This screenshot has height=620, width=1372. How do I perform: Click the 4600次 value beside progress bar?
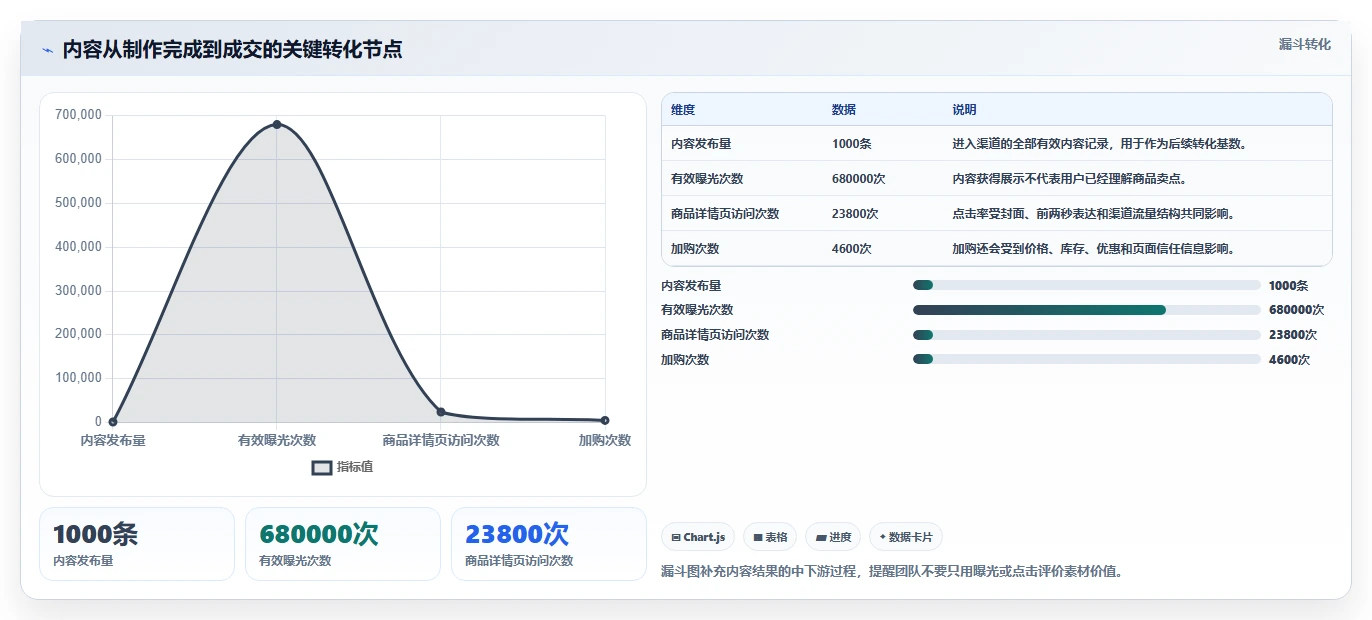1289,360
